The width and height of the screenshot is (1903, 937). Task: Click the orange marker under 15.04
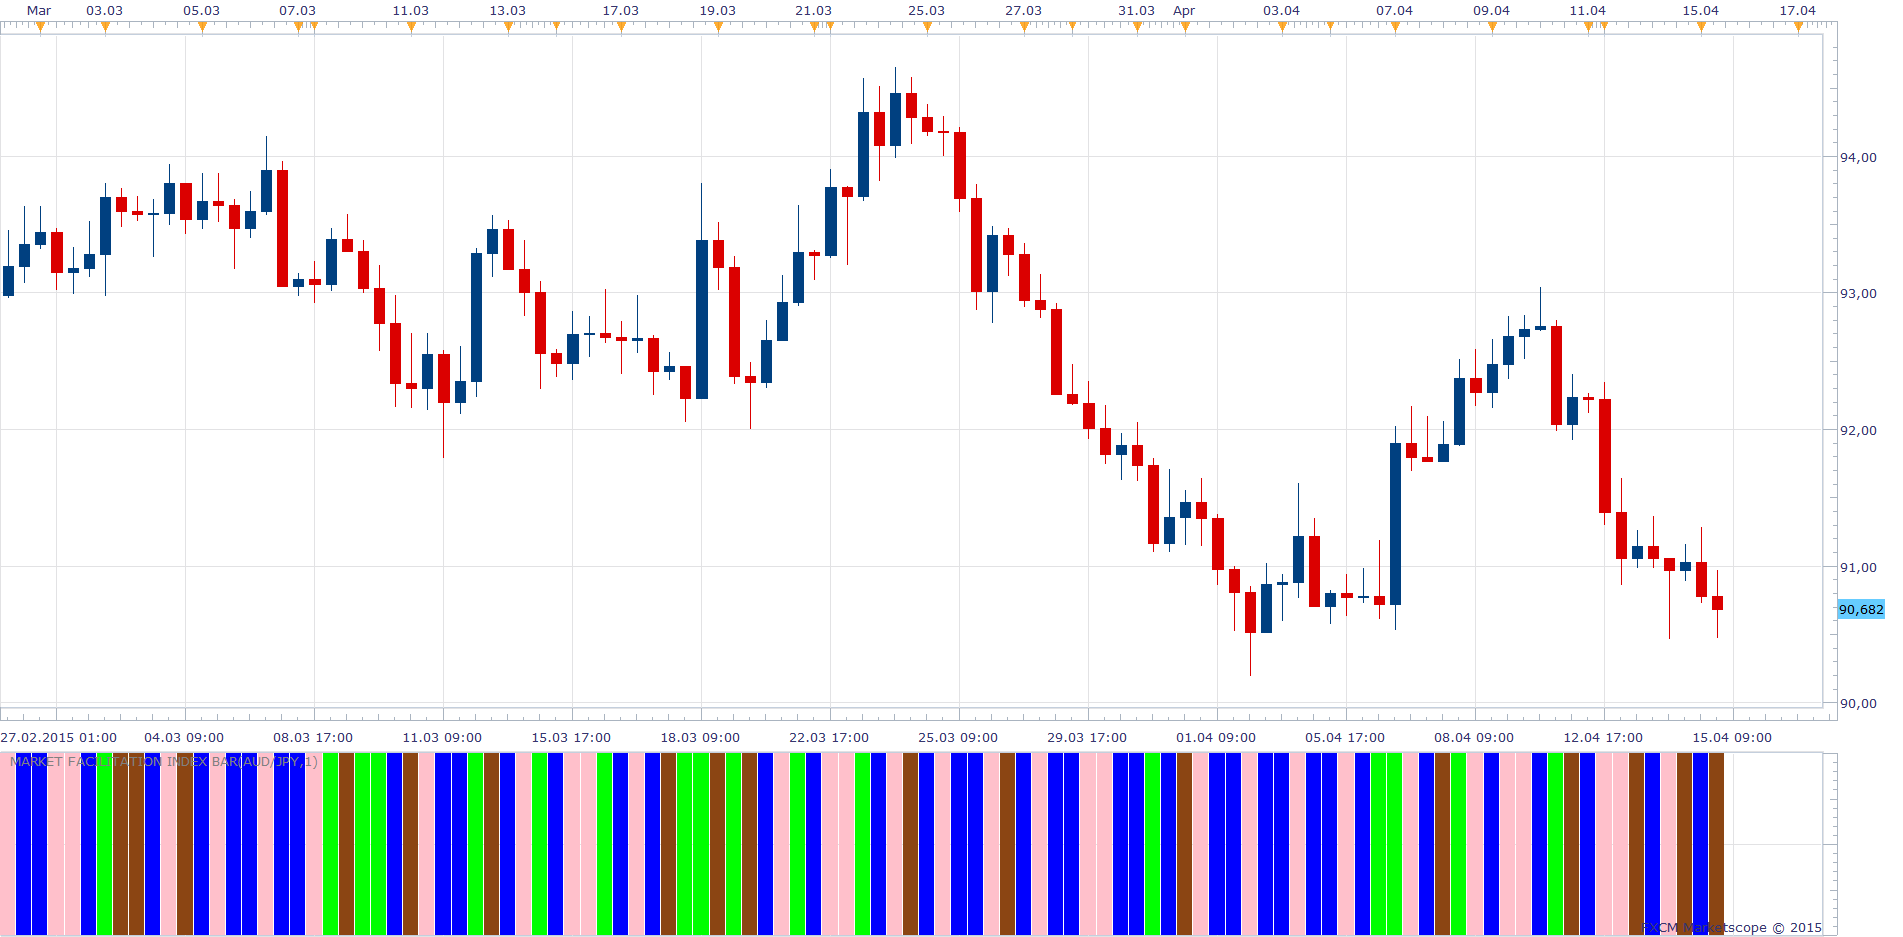tap(1701, 27)
